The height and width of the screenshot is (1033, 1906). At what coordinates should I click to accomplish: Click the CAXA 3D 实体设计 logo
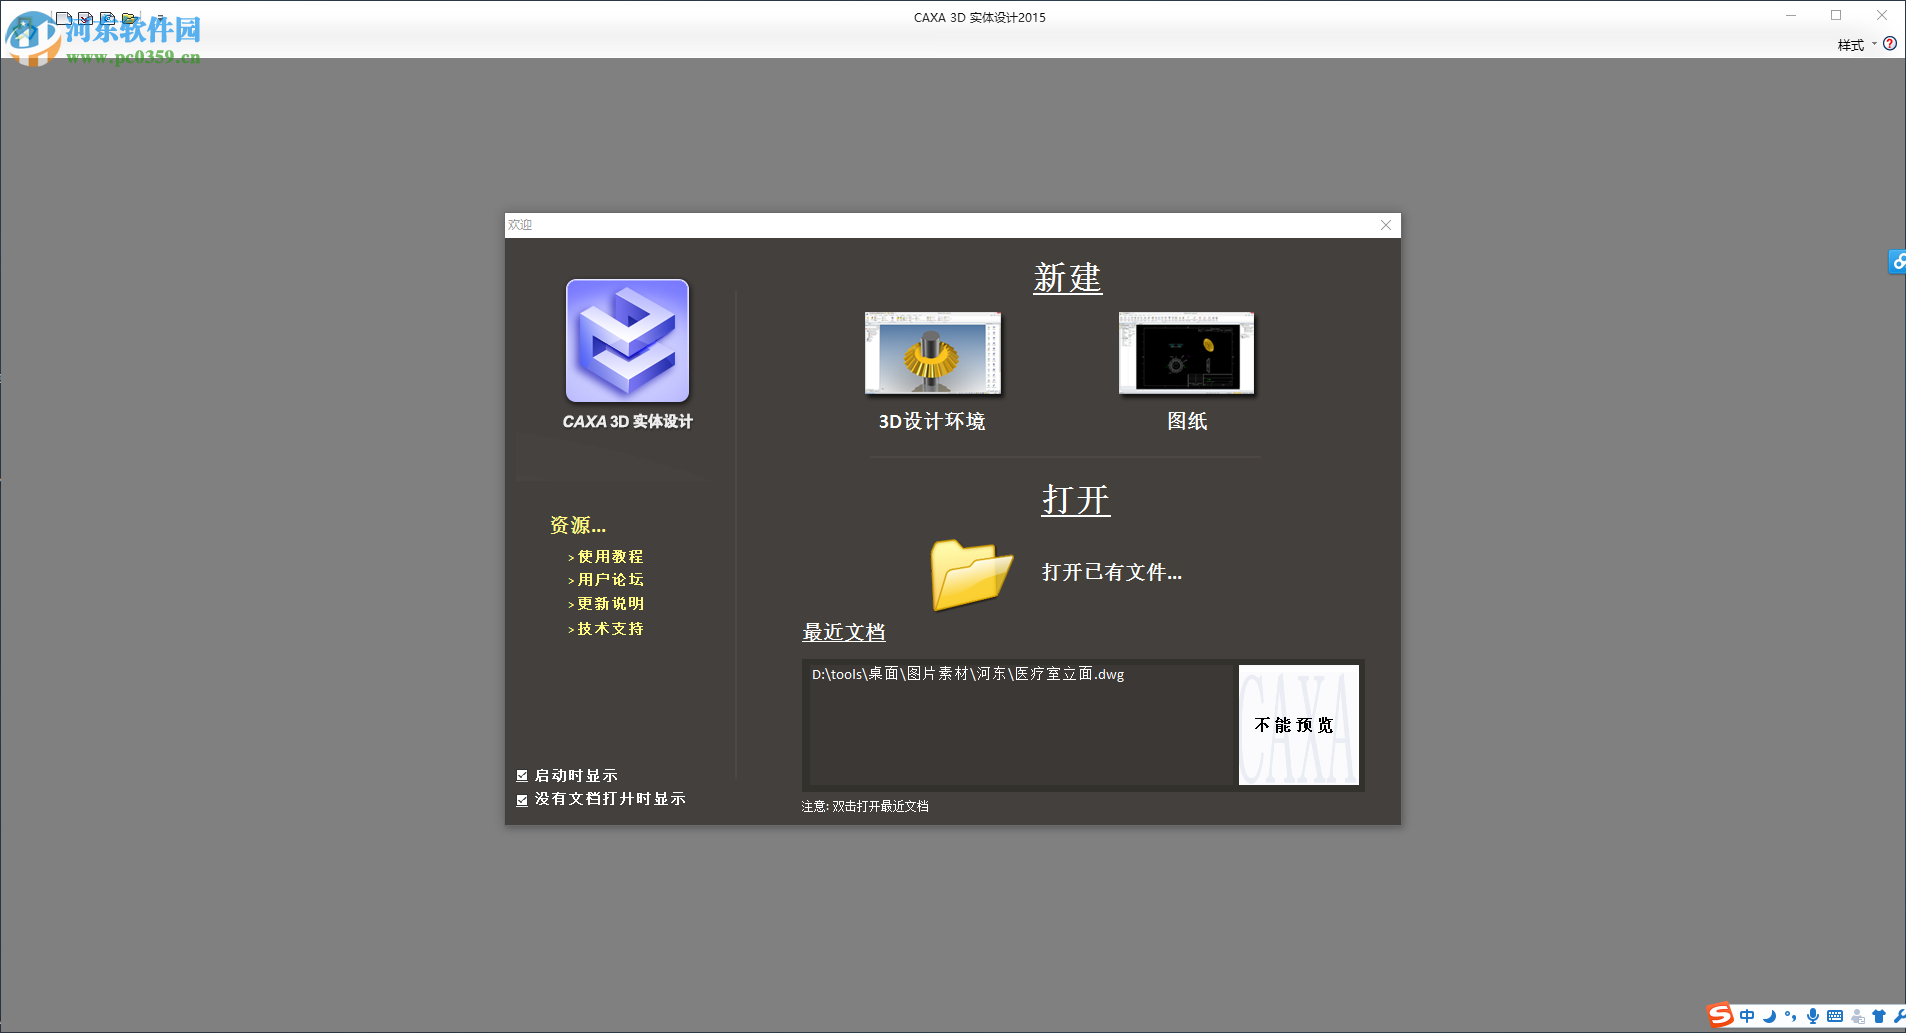(x=627, y=342)
